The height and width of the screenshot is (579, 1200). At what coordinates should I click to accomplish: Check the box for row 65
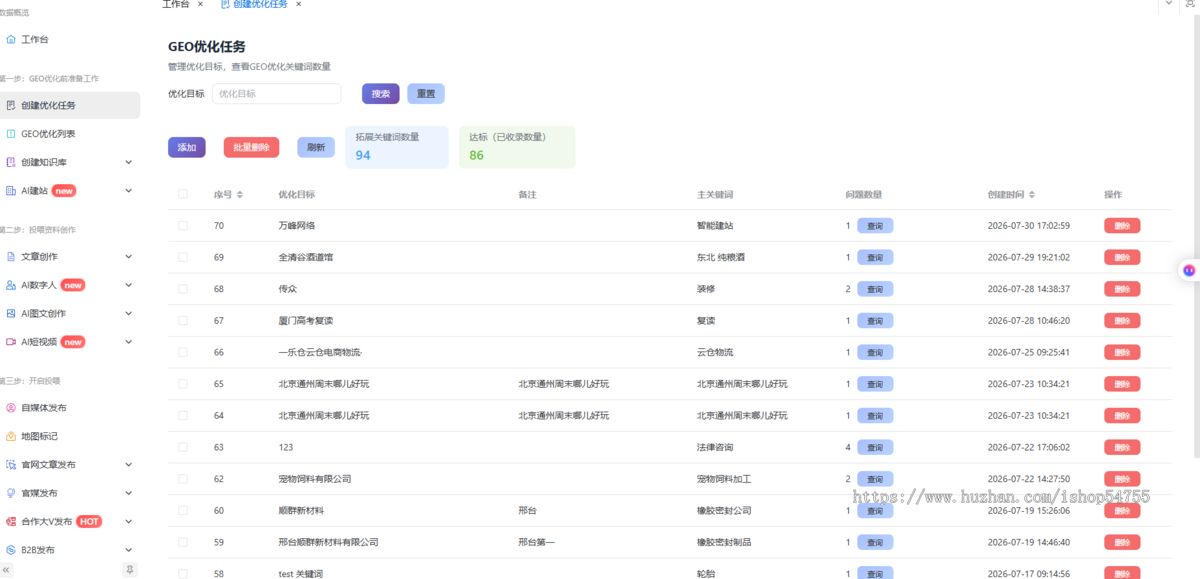[183, 384]
